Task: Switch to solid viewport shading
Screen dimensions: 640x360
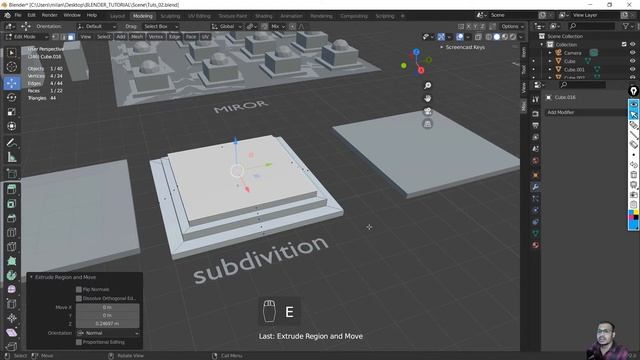Action: coord(496,37)
